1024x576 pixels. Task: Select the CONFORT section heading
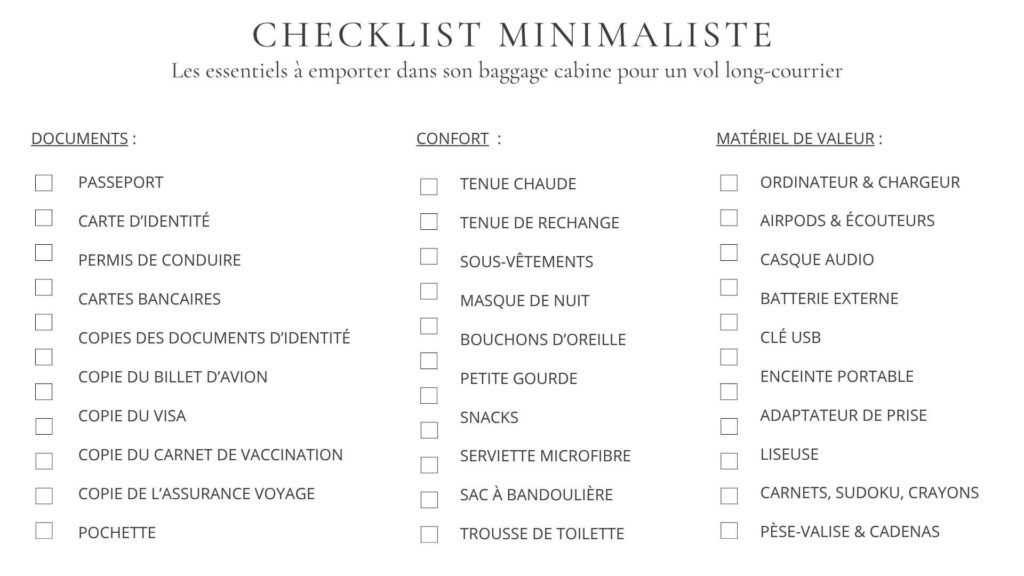tap(452, 139)
